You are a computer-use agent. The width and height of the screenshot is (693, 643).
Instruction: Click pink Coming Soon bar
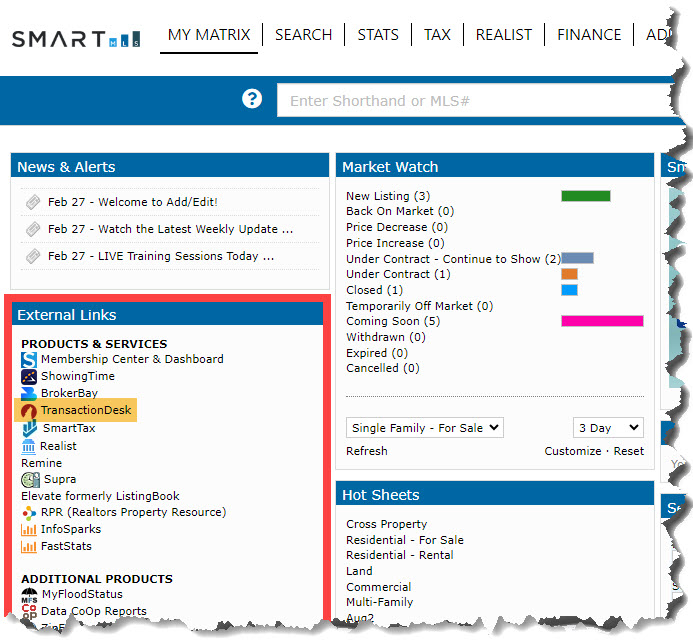pyautogui.click(x=602, y=321)
